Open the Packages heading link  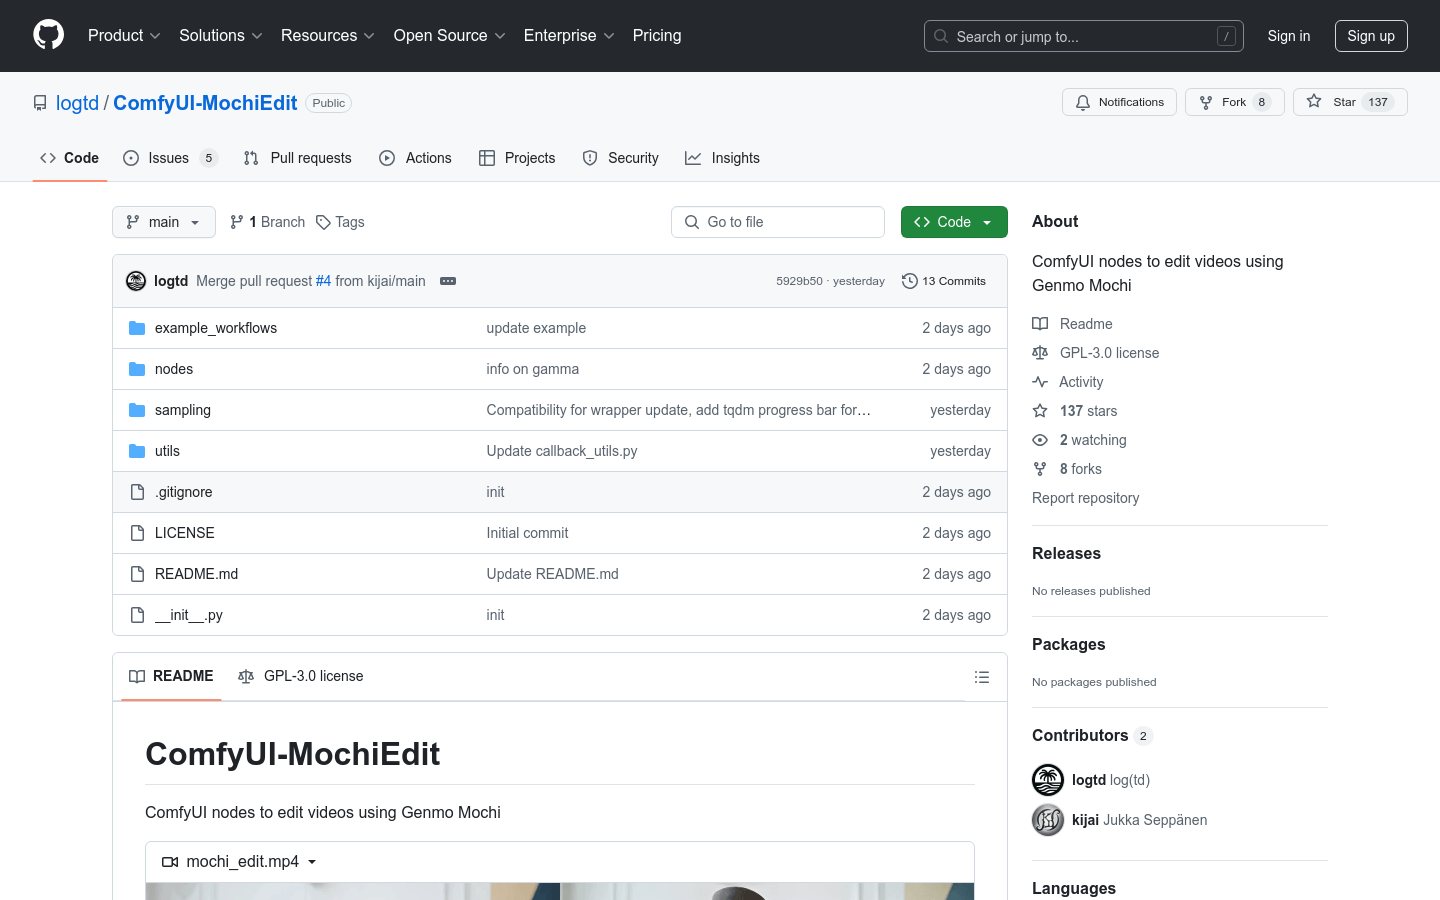click(1068, 644)
